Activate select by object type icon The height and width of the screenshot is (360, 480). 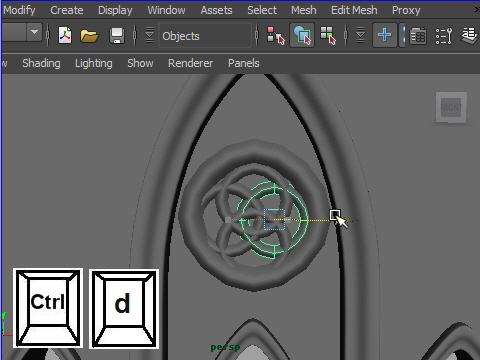[302, 35]
